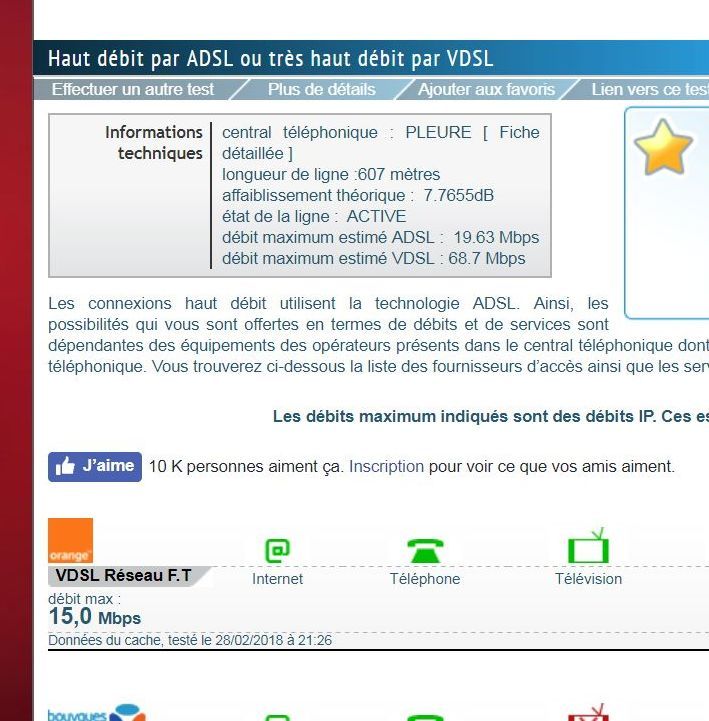Image resolution: width=709 pixels, height=721 pixels.
Task: Click 'Téléphone' label under Orange
Action: coord(425,579)
